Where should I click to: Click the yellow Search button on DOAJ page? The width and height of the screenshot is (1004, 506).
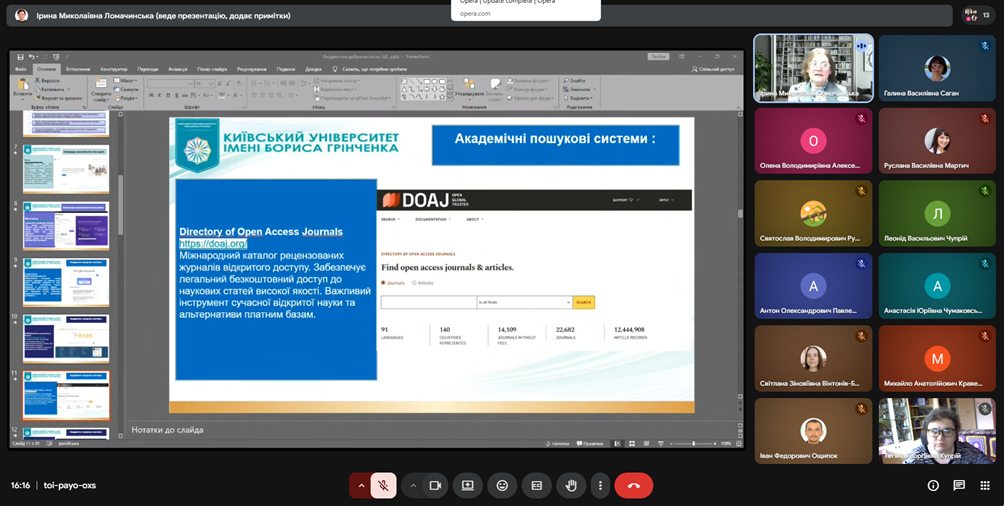583,301
